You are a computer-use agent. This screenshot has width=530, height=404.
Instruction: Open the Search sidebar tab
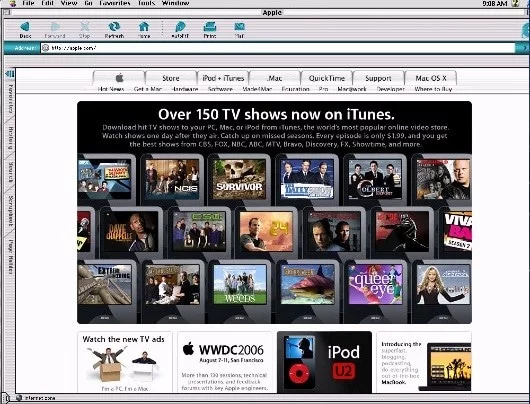coord(10,172)
